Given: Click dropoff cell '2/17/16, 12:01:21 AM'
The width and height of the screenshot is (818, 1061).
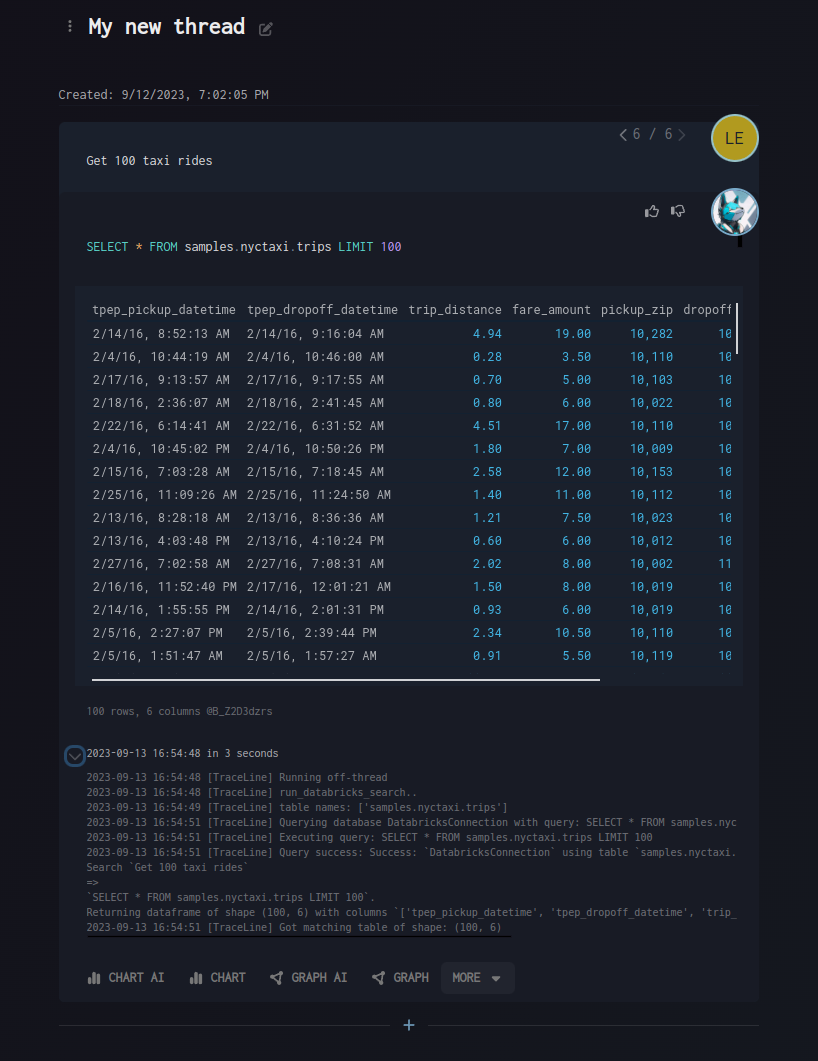Looking at the screenshot, I should [x=319, y=587].
